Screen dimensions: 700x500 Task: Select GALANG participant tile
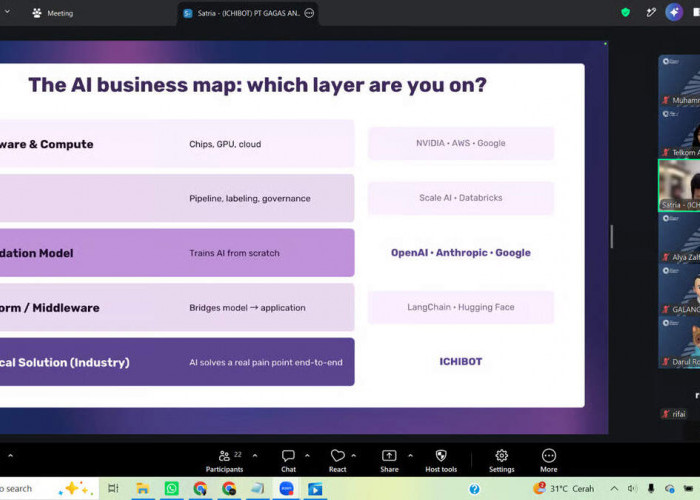[x=679, y=290]
